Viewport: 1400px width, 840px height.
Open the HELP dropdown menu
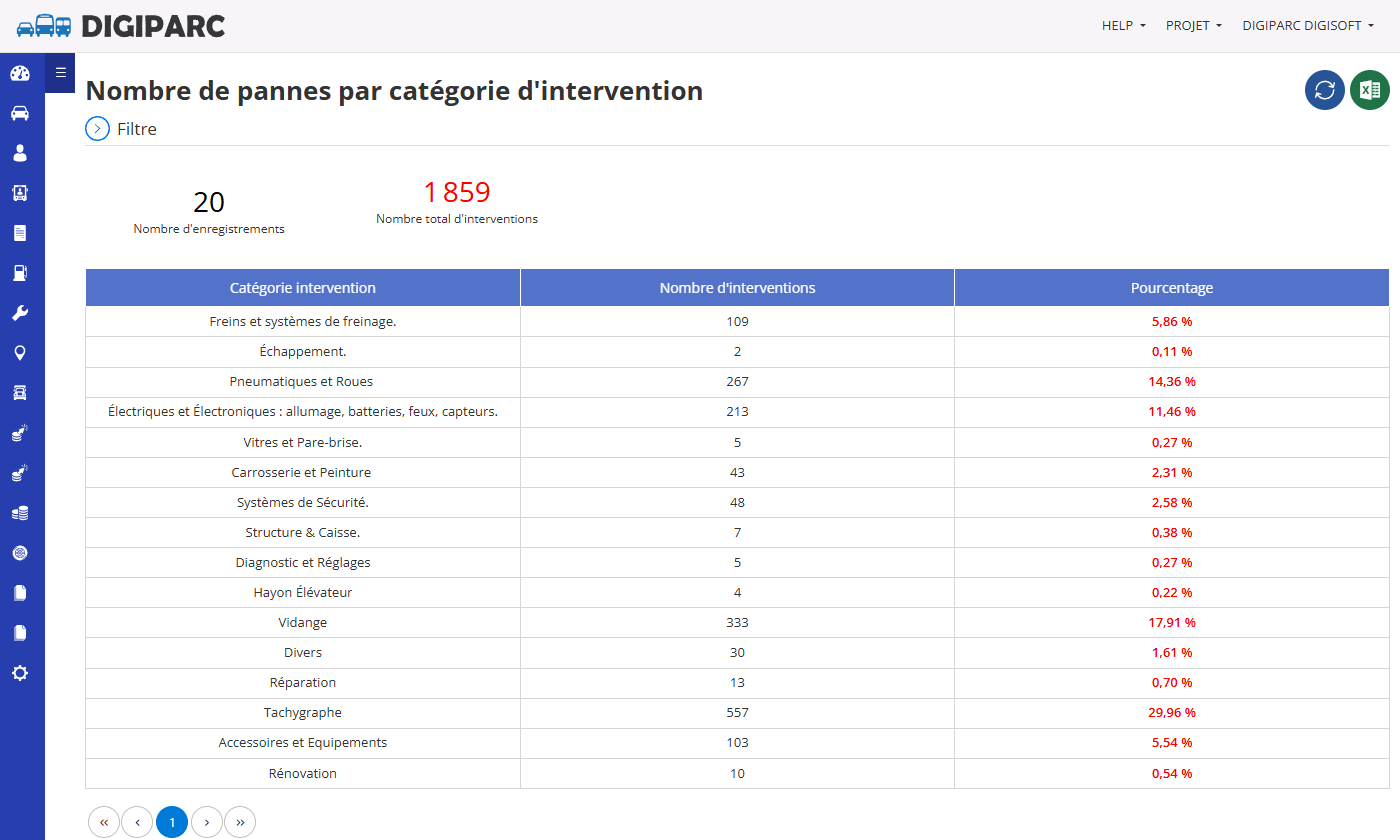click(1124, 26)
